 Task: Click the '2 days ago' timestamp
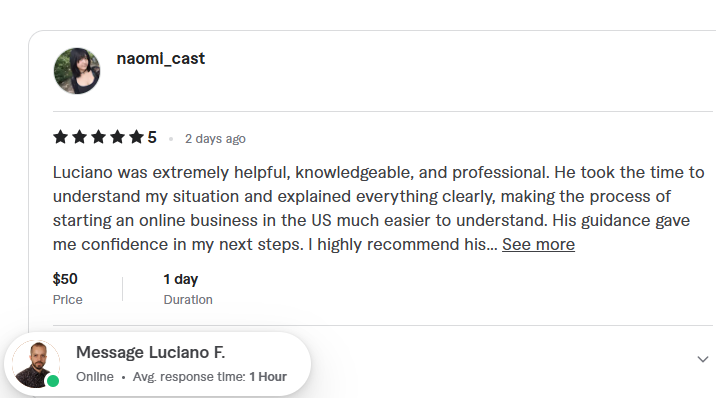point(215,139)
